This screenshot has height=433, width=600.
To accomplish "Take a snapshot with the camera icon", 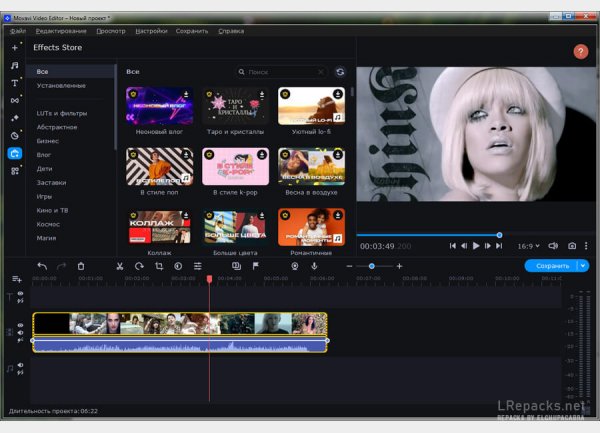I will tap(572, 246).
